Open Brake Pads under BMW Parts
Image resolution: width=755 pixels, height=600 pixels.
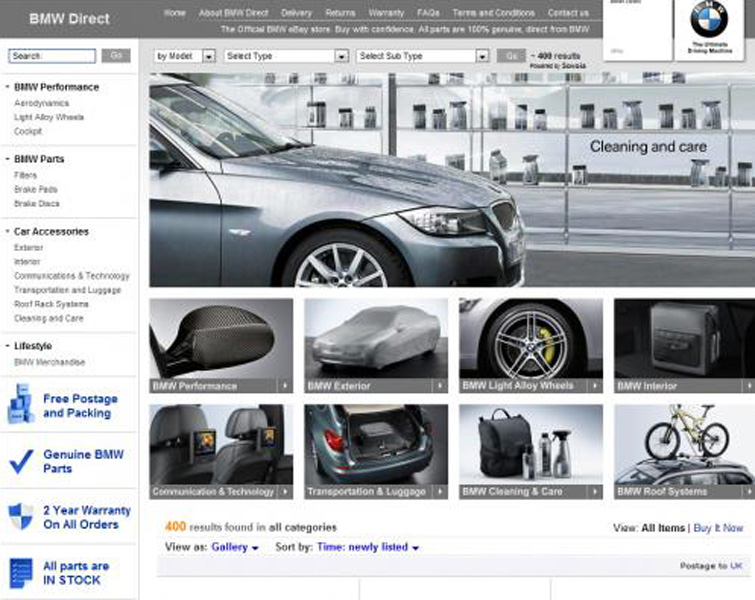[x=35, y=189]
